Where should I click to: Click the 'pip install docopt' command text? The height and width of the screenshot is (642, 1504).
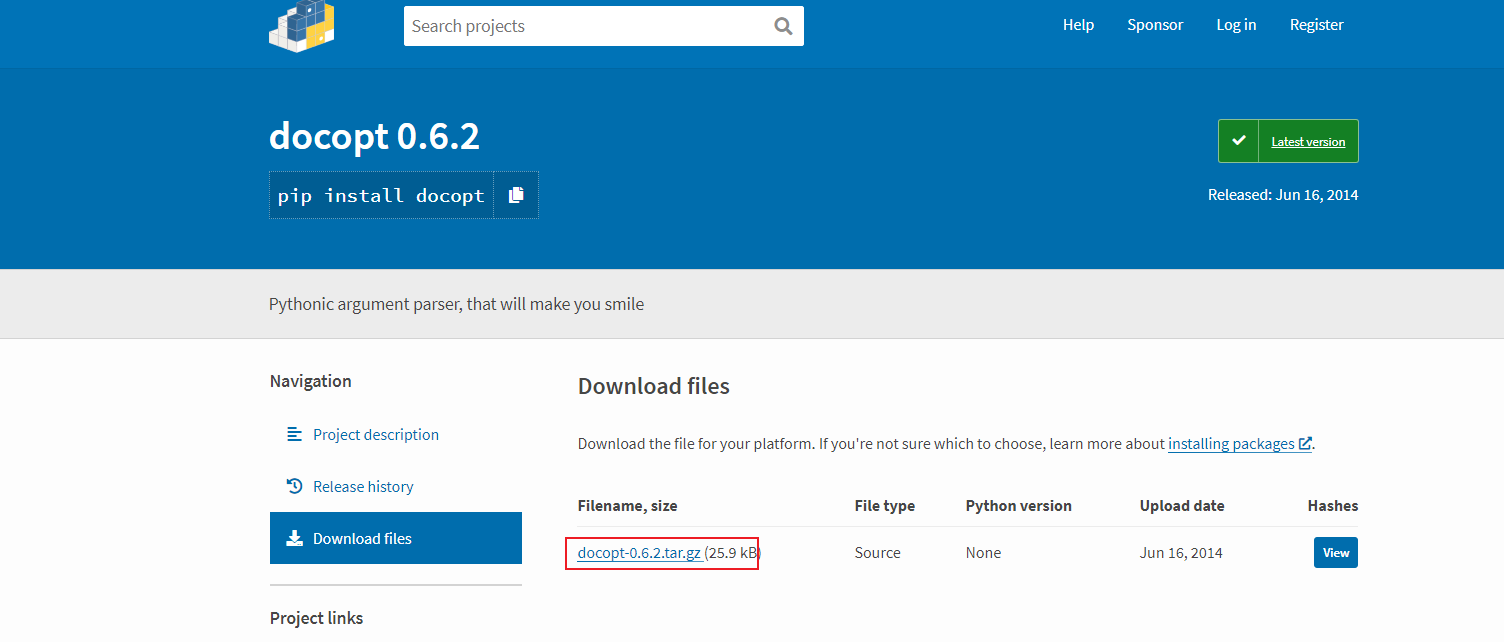[x=381, y=195]
